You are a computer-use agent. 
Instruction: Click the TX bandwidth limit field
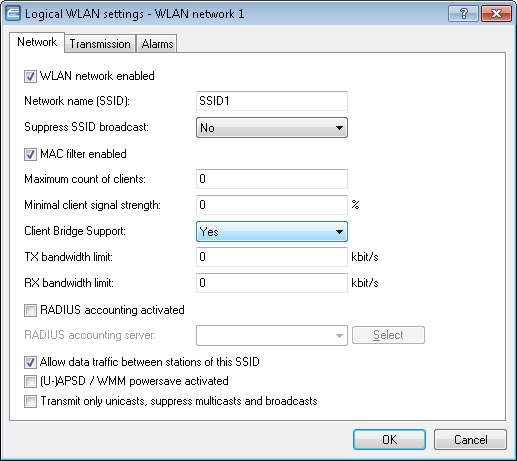(272, 257)
